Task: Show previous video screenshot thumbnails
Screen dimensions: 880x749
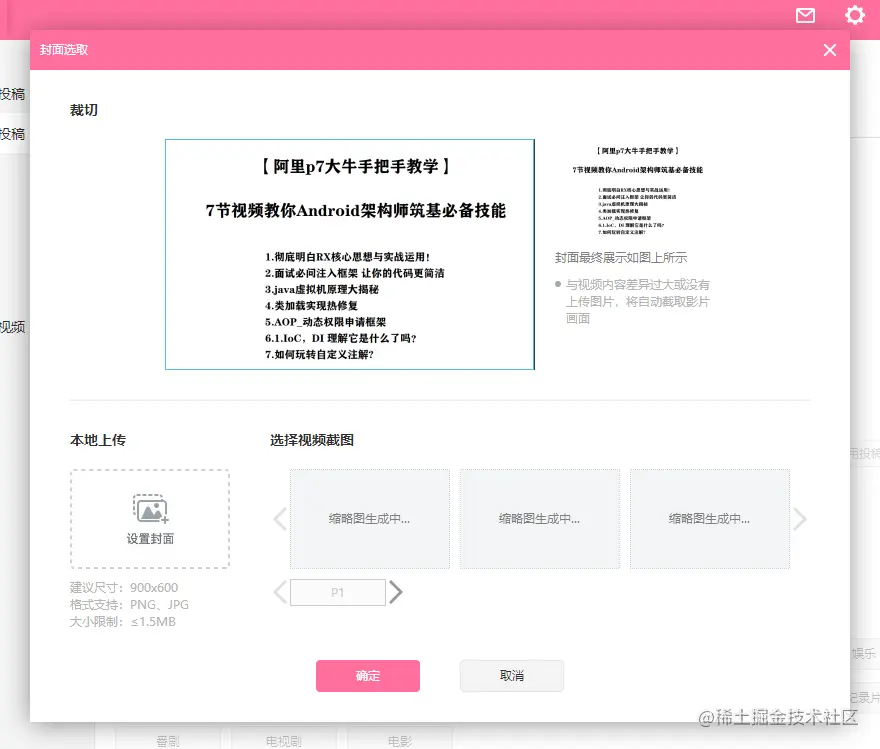Action: tap(280, 519)
